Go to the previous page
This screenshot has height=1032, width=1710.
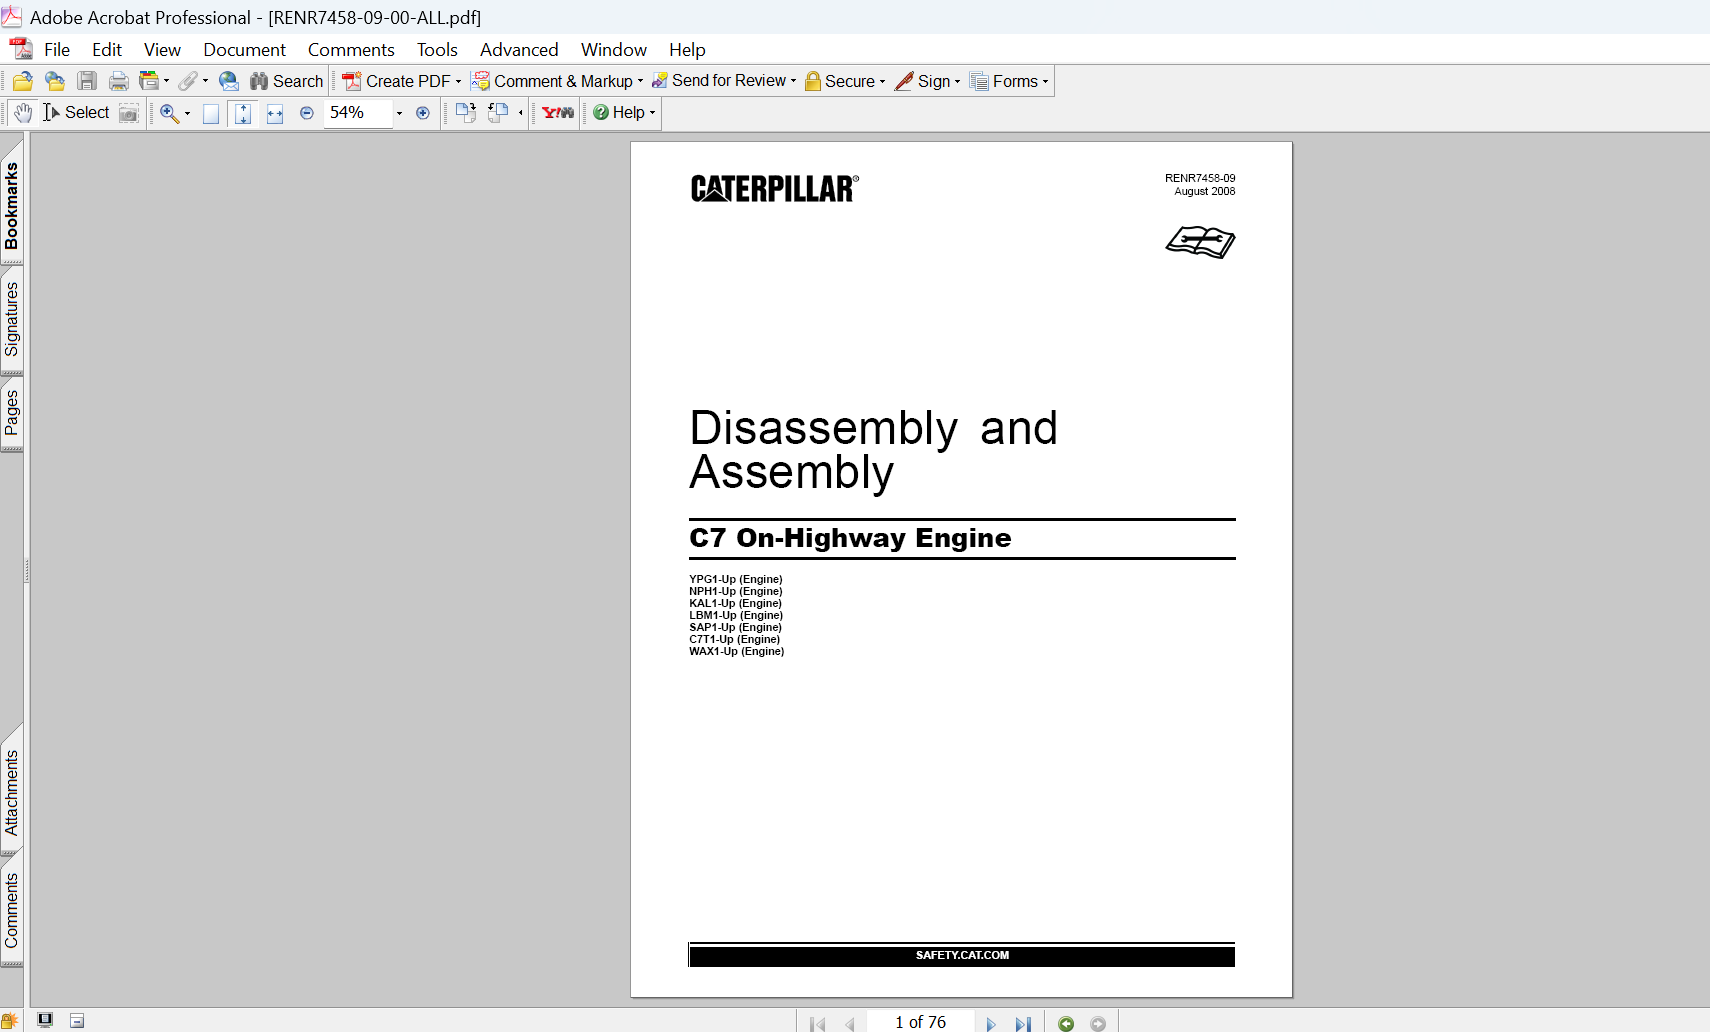(x=849, y=1023)
